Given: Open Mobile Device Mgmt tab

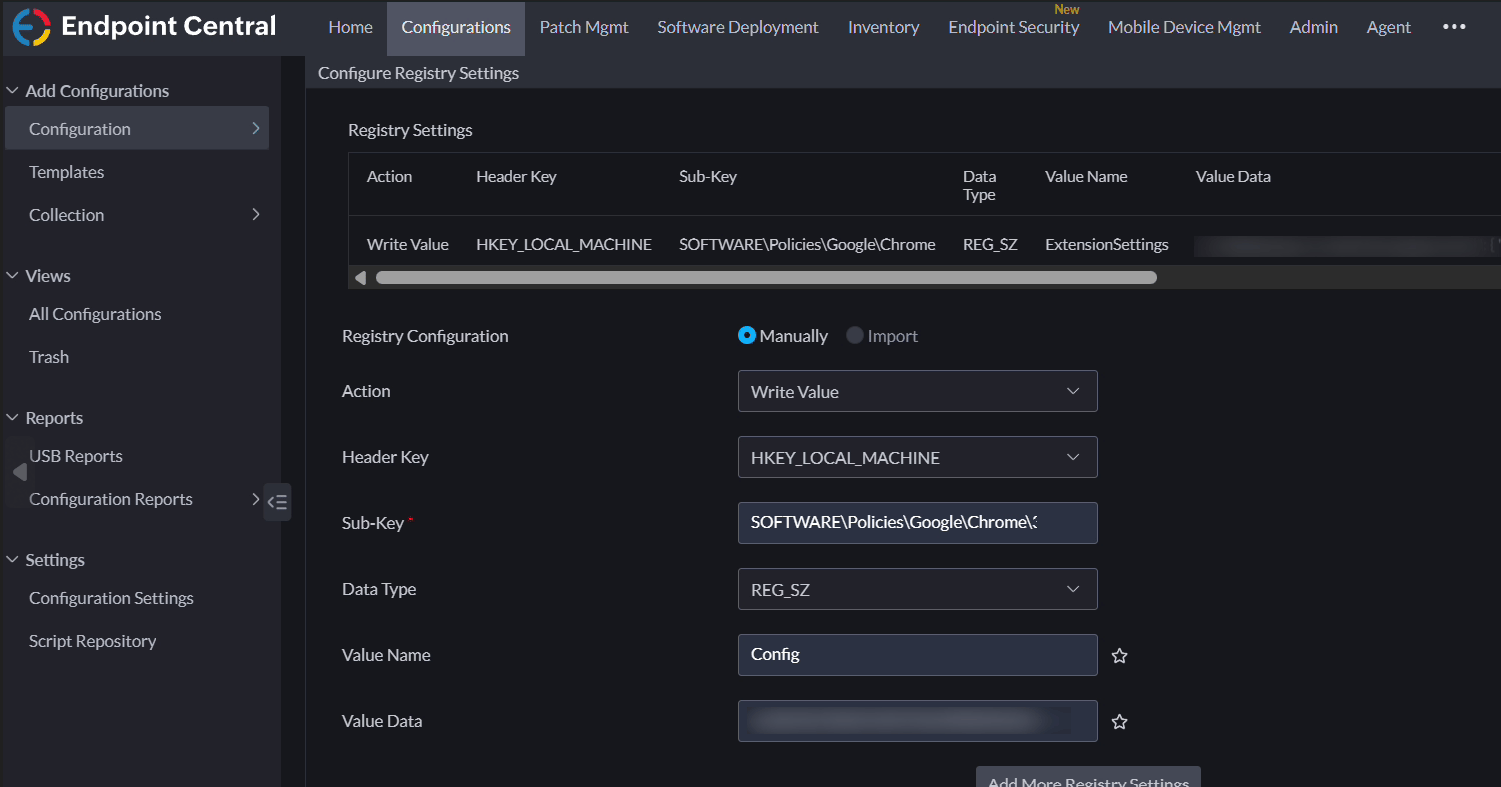Looking at the screenshot, I should coord(1184,27).
